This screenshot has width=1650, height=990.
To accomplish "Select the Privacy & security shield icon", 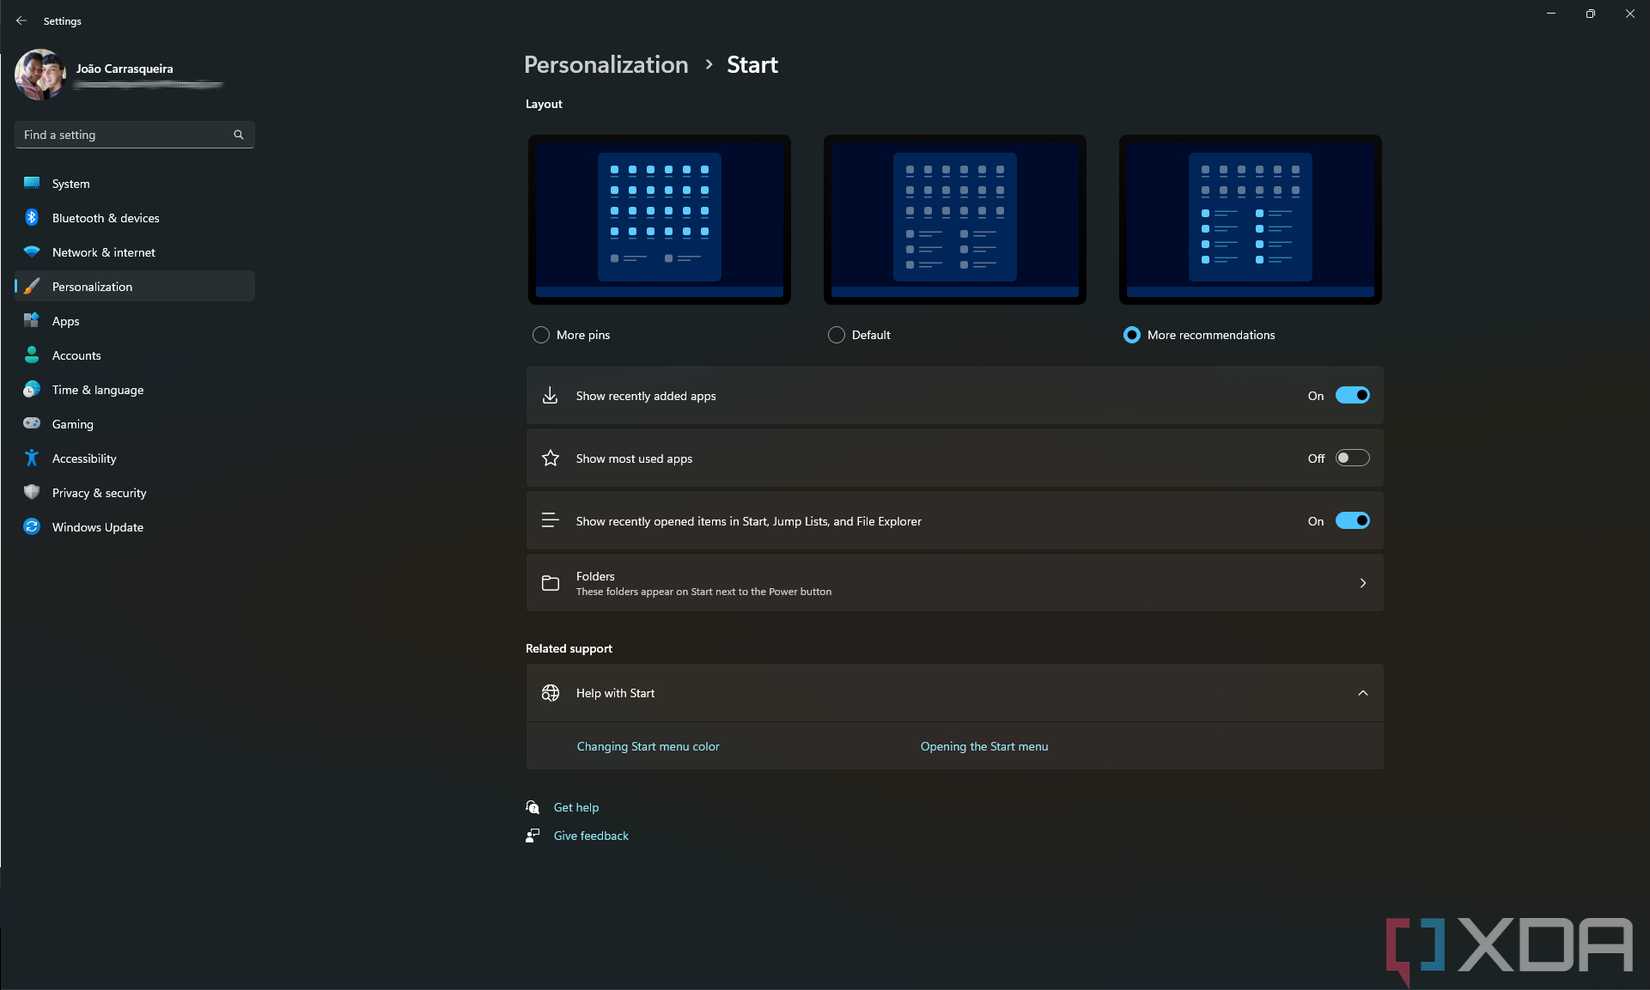I will tap(31, 492).
